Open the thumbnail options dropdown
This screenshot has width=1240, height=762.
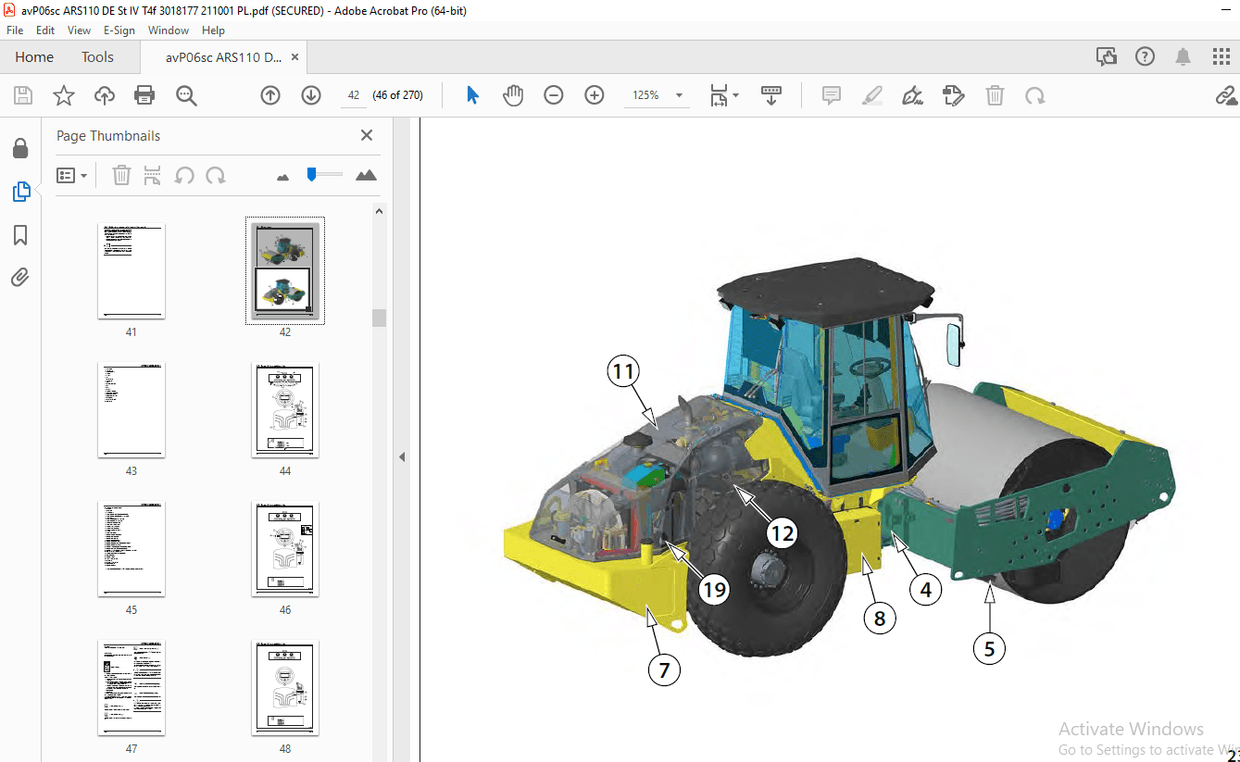tap(71, 175)
